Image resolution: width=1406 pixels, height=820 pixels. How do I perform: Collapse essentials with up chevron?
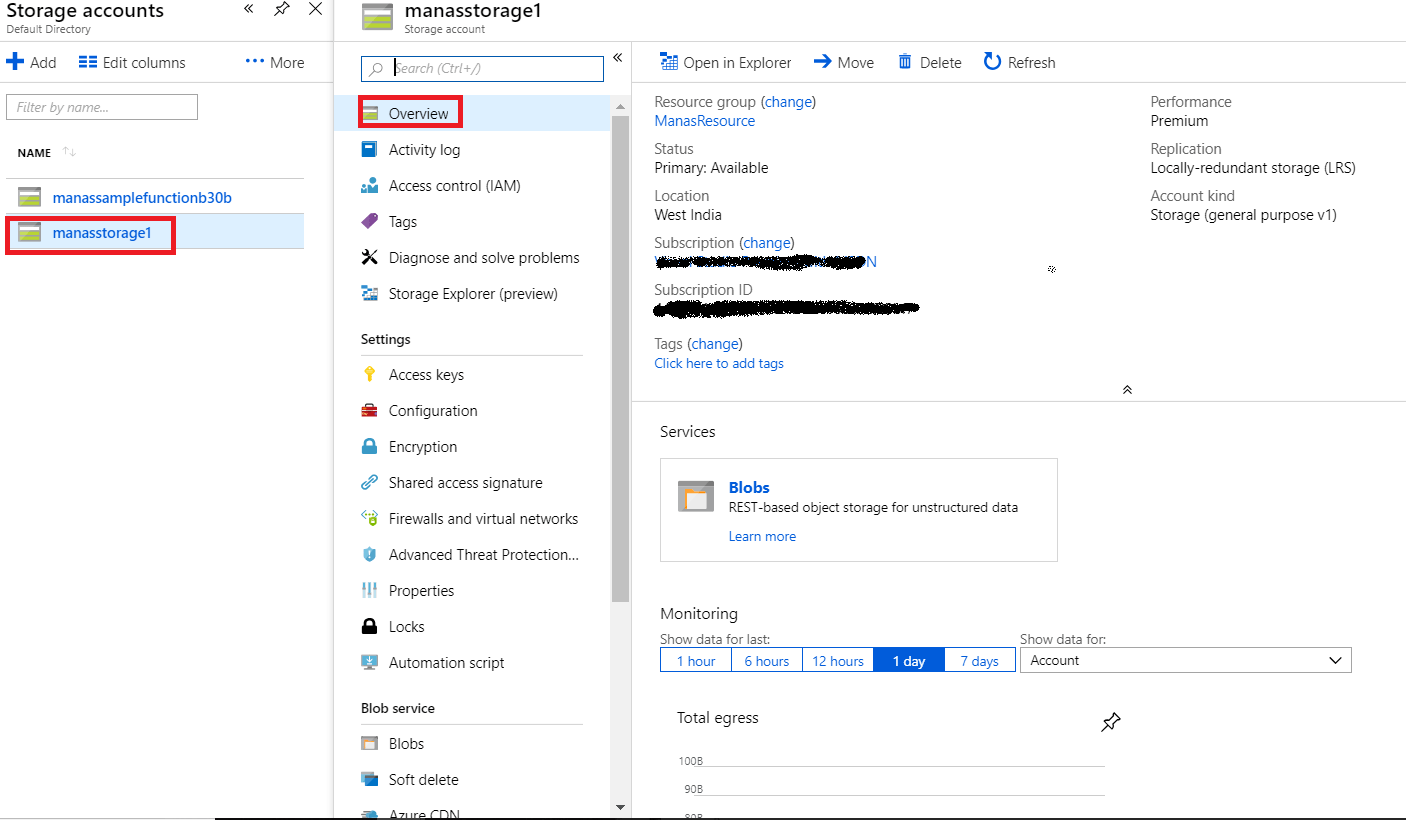point(1127,390)
